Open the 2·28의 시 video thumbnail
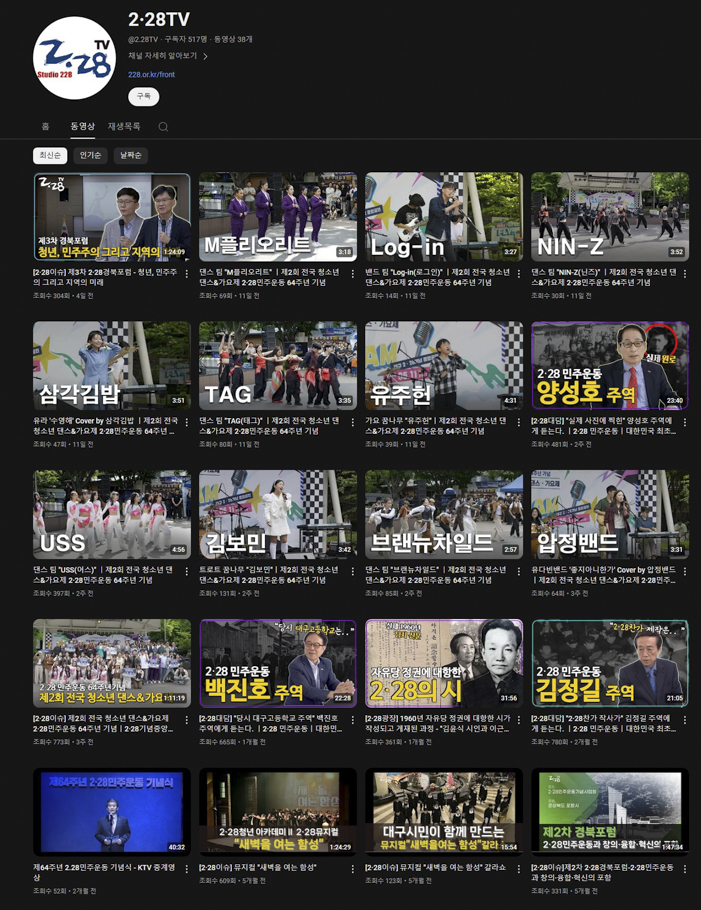The image size is (701, 910). [443, 663]
